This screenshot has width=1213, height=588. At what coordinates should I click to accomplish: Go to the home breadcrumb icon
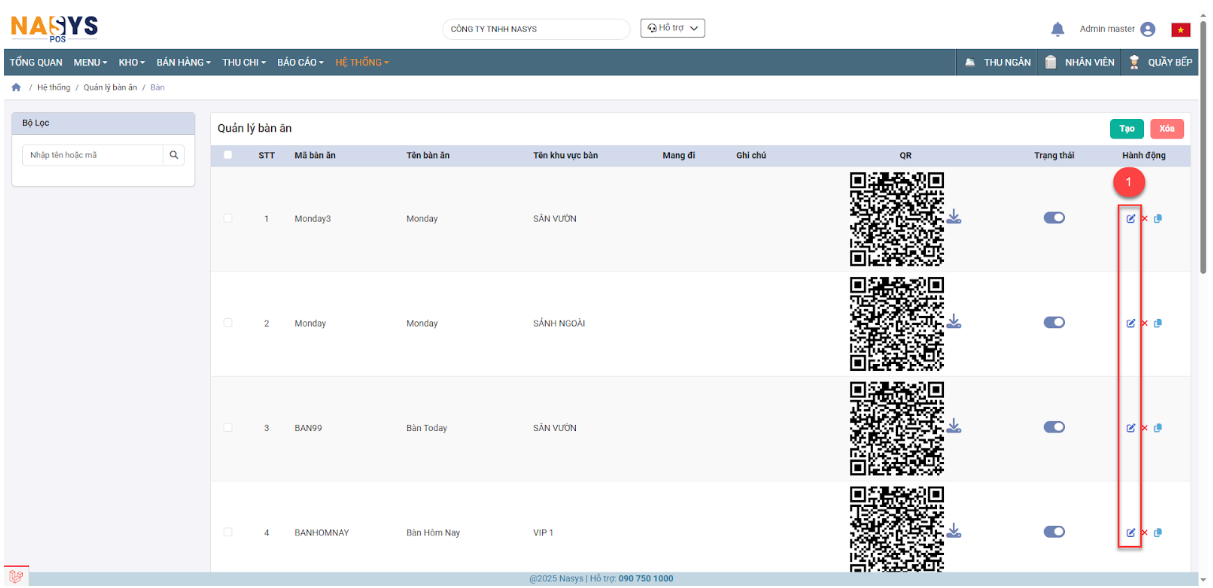tap(16, 88)
